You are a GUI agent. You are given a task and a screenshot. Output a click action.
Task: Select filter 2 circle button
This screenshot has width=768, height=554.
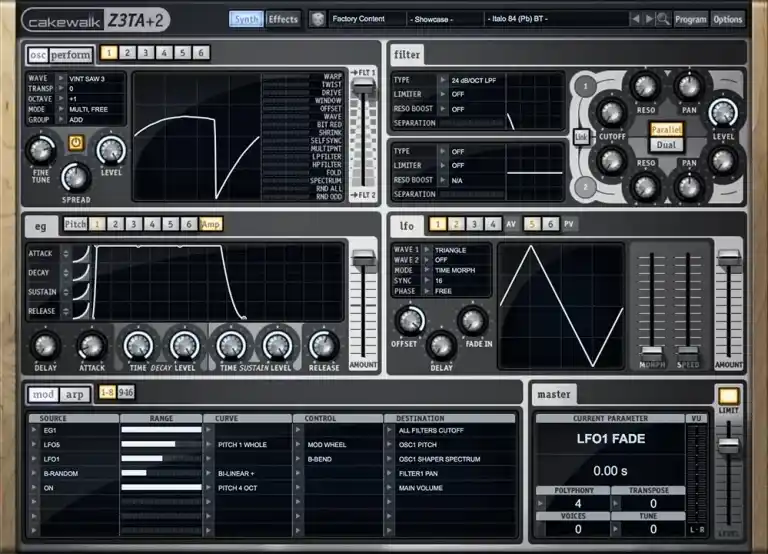(585, 187)
